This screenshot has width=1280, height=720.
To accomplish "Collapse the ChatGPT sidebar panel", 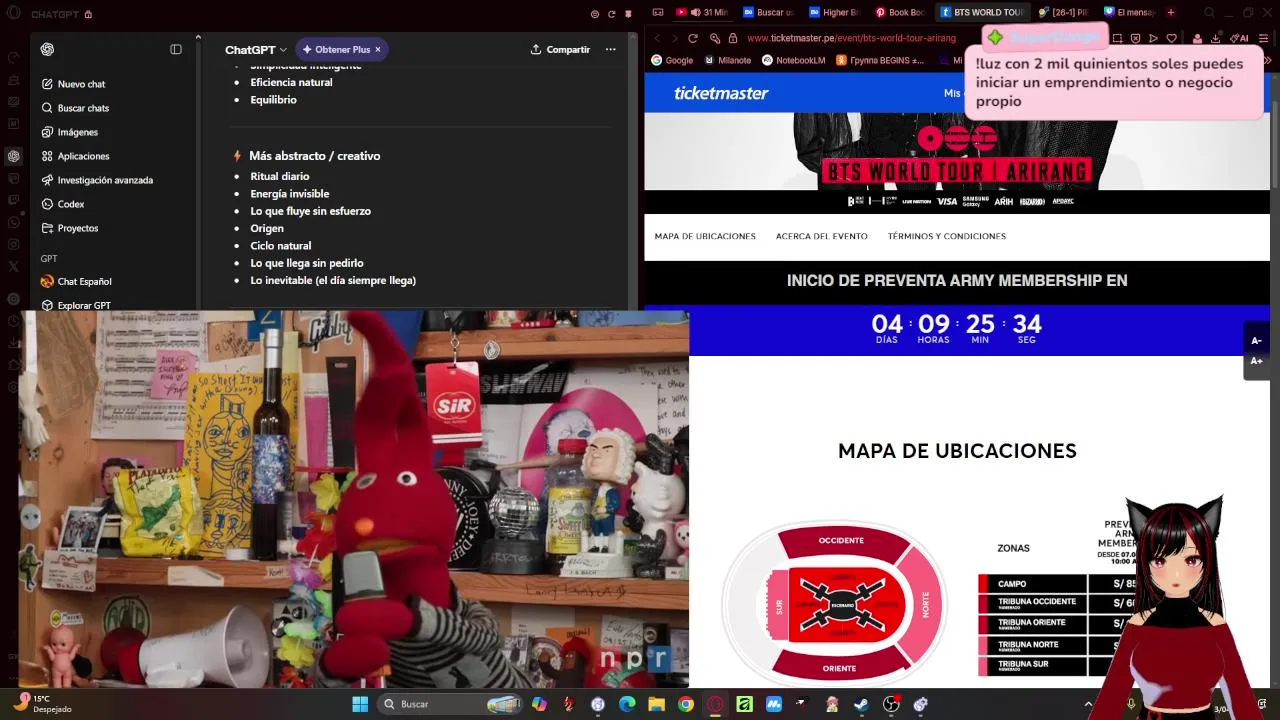I will [176, 49].
